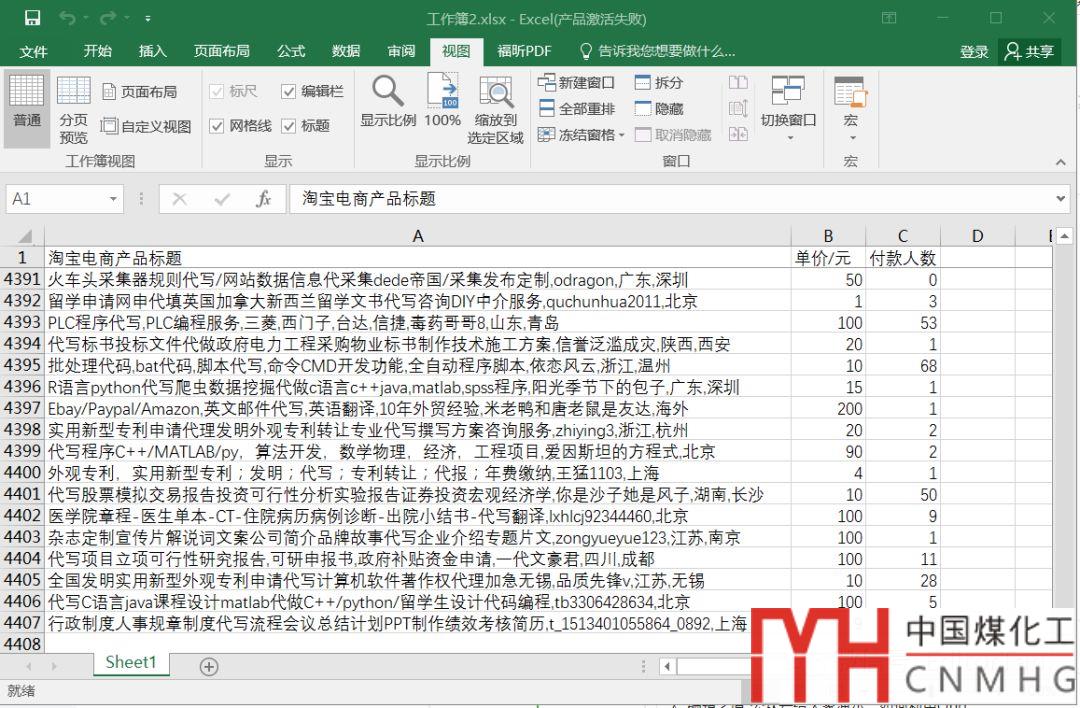This screenshot has width=1080, height=708.
Task: Open Custom Views (自定义视图)
Action: tap(146, 126)
